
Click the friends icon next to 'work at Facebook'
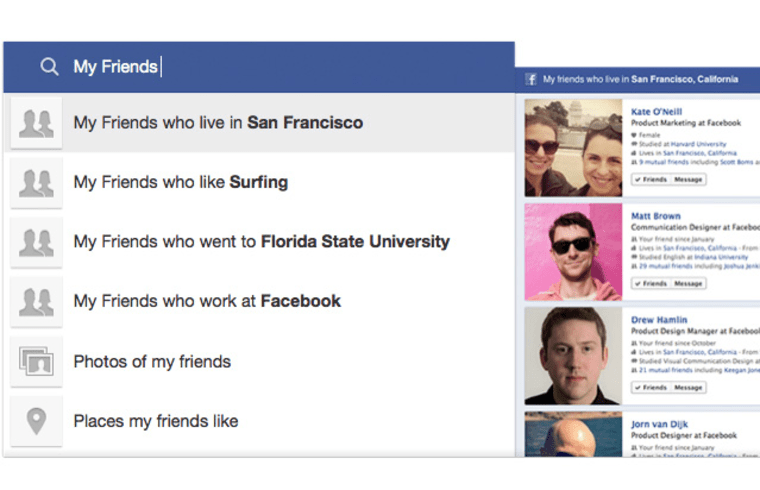coord(36,301)
